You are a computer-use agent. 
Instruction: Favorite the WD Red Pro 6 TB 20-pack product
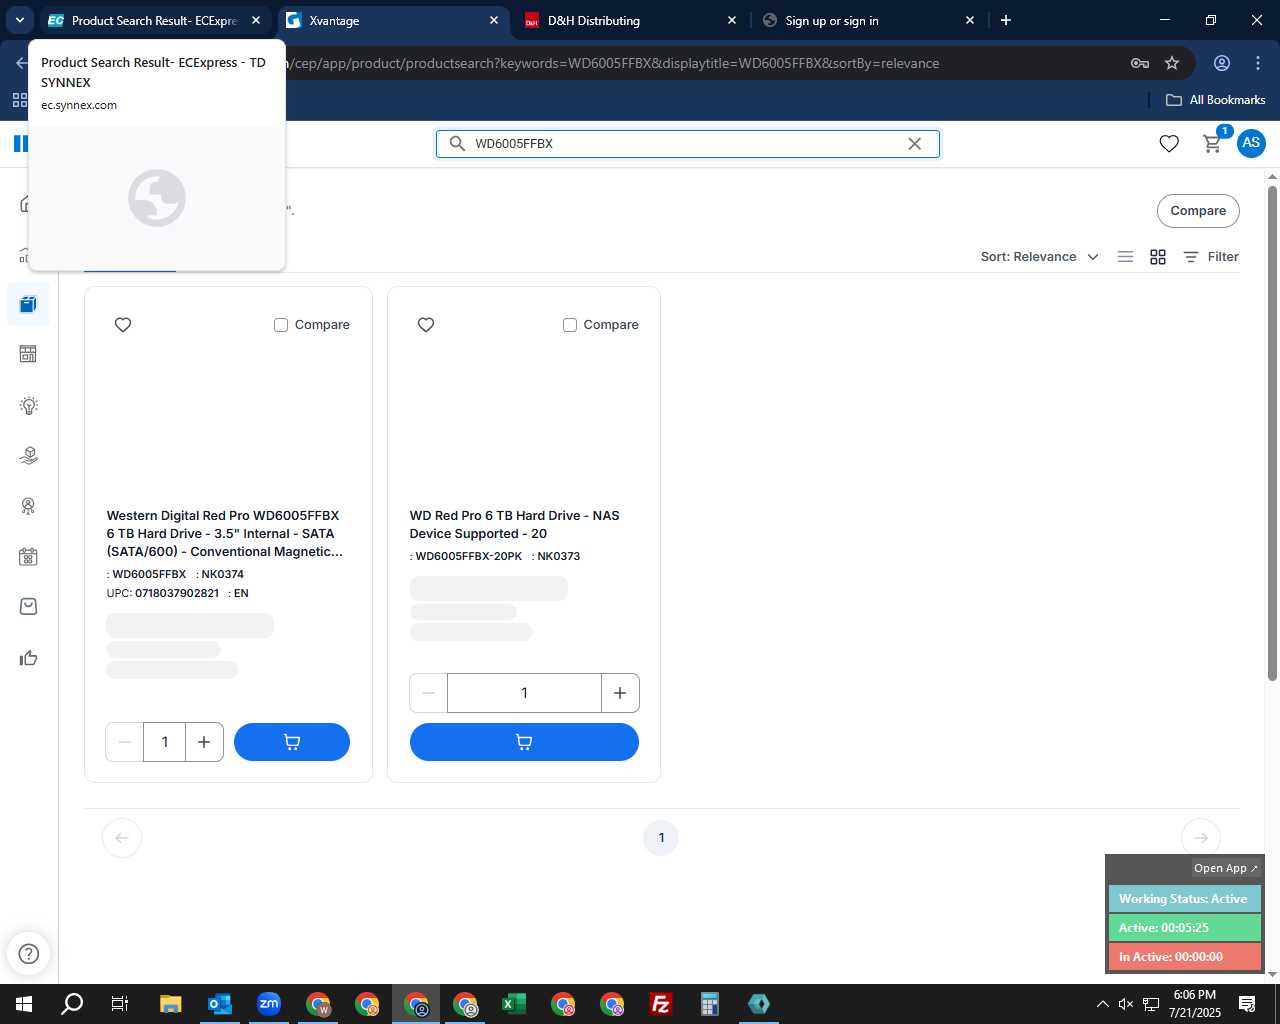426,325
